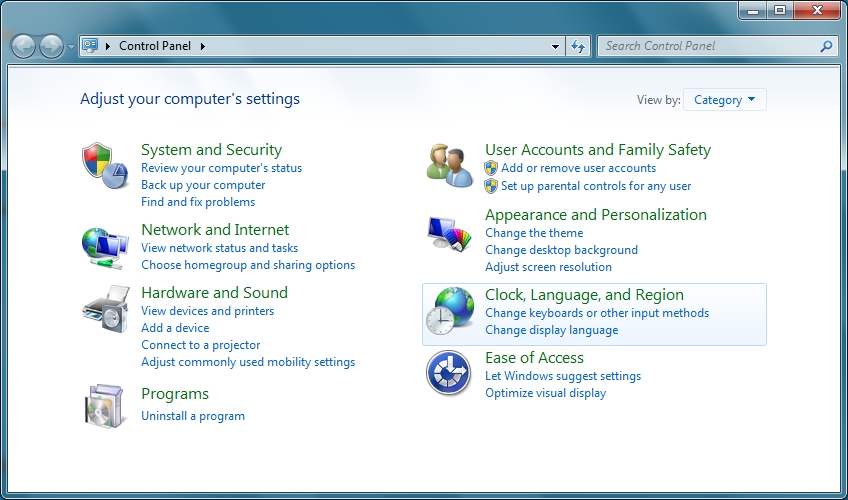The width and height of the screenshot is (848, 500).
Task: Click the Control Panel breadcrumb text
Action: 155,46
